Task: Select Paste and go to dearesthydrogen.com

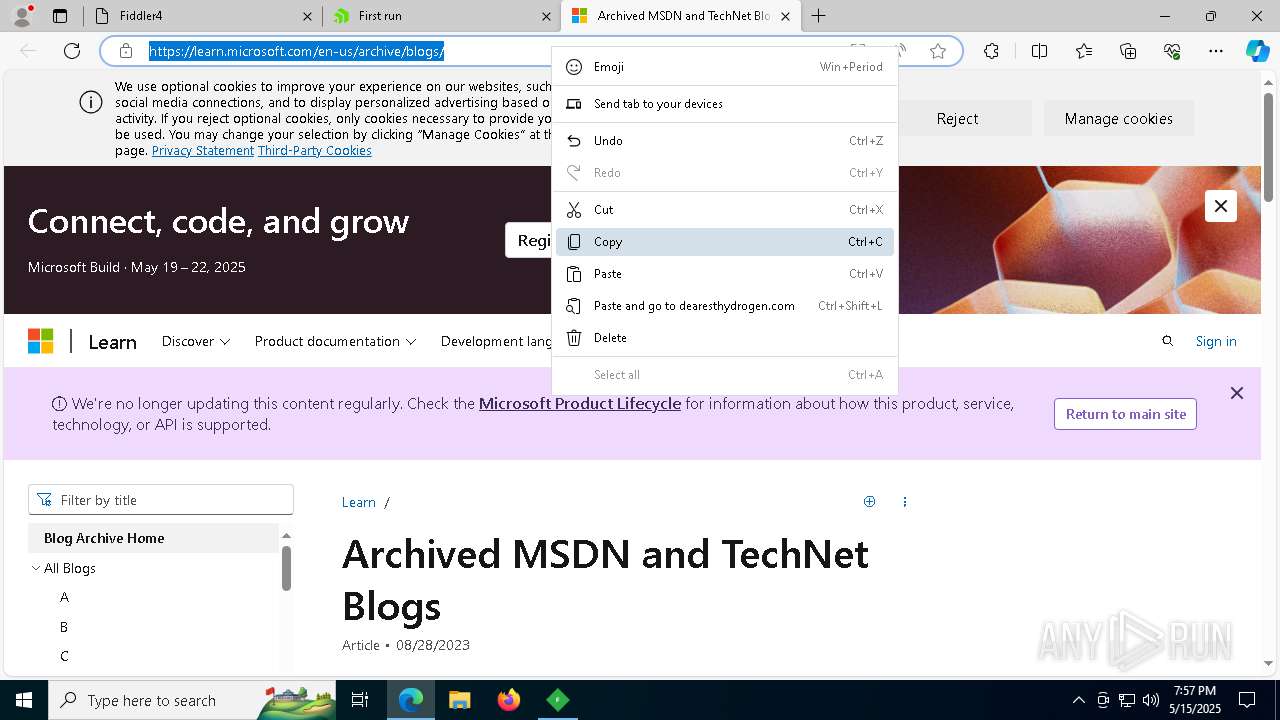Action: [725, 306]
